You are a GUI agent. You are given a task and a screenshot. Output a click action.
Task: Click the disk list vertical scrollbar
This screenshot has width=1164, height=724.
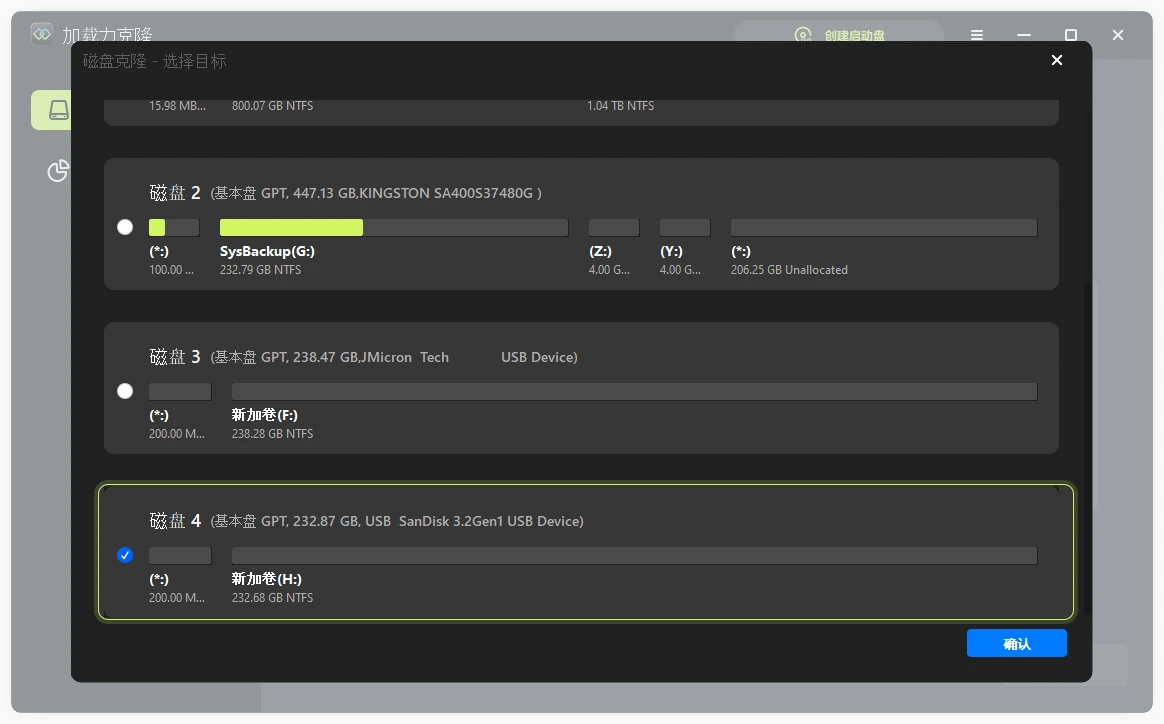(1088, 450)
